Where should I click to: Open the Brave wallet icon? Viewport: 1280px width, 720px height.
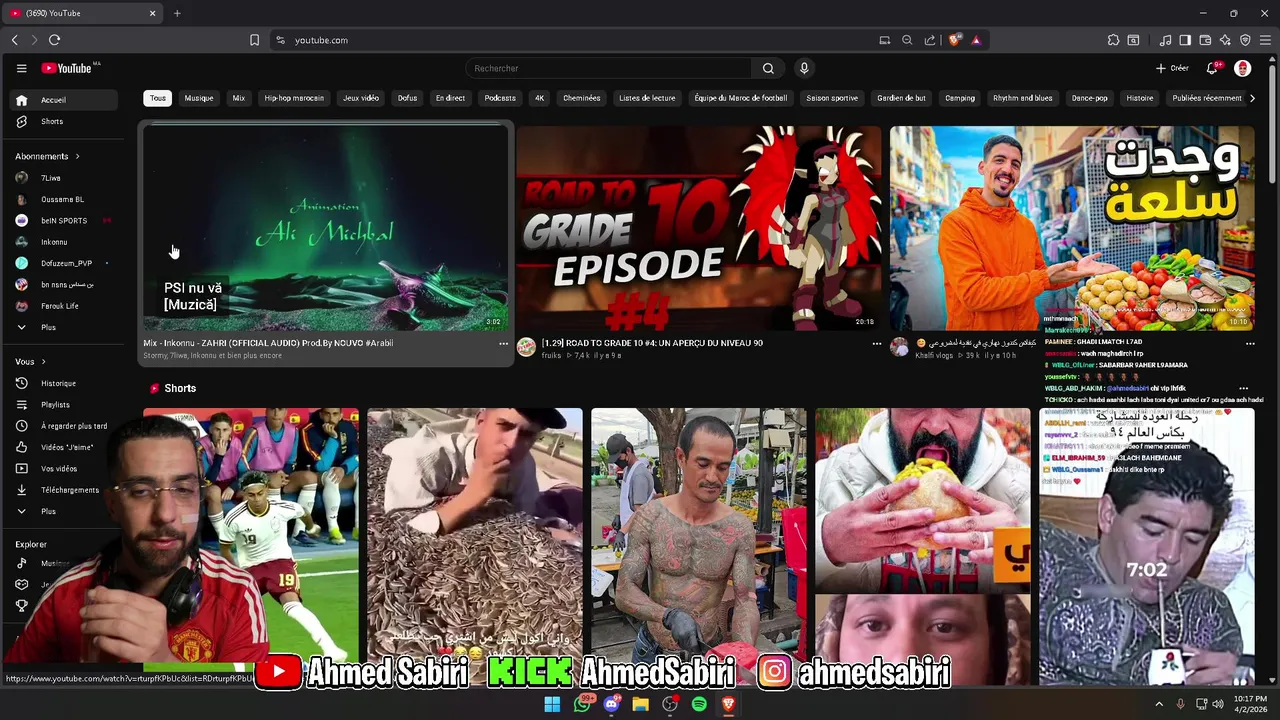pyautogui.click(x=1205, y=40)
